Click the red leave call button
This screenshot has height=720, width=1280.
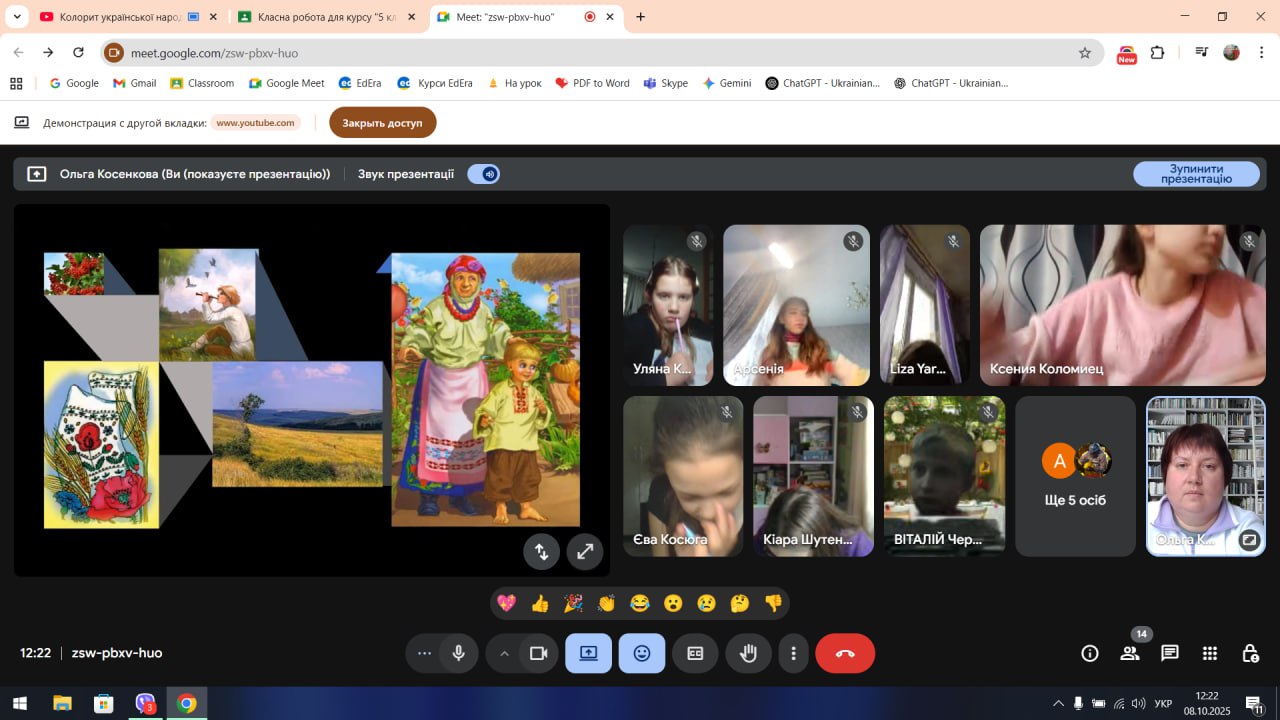coord(845,654)
